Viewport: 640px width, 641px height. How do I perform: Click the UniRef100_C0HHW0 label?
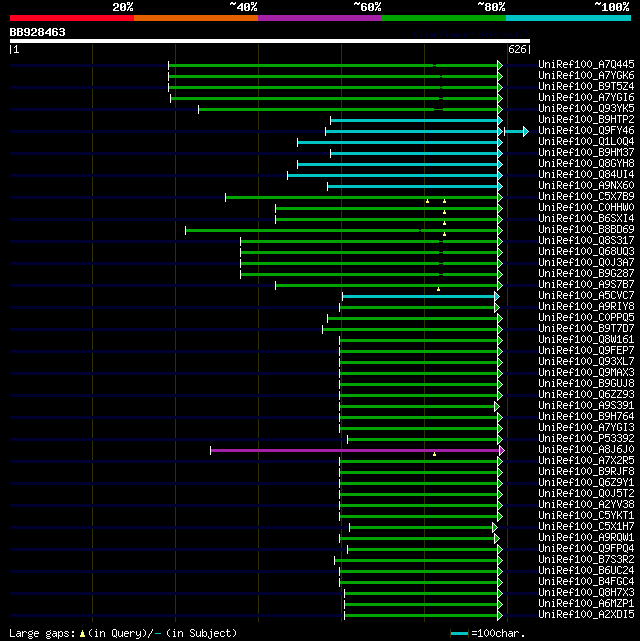(586, 208)
